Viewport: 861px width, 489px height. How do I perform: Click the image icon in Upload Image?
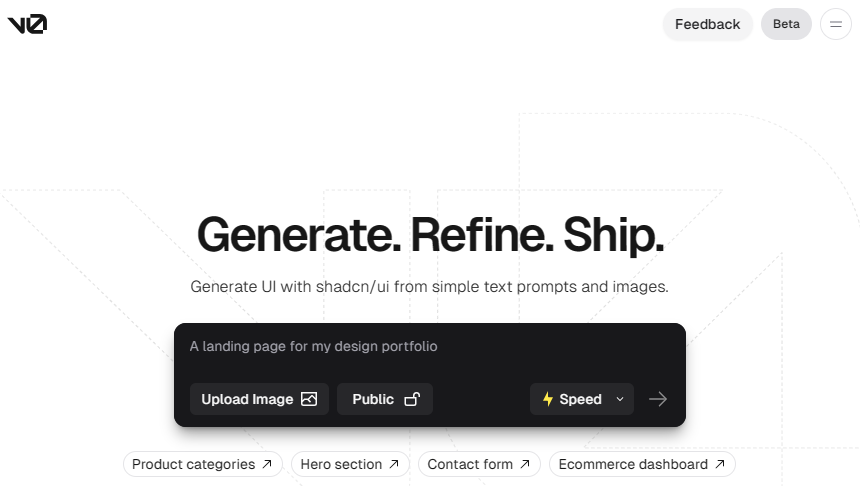click(309, 399)
